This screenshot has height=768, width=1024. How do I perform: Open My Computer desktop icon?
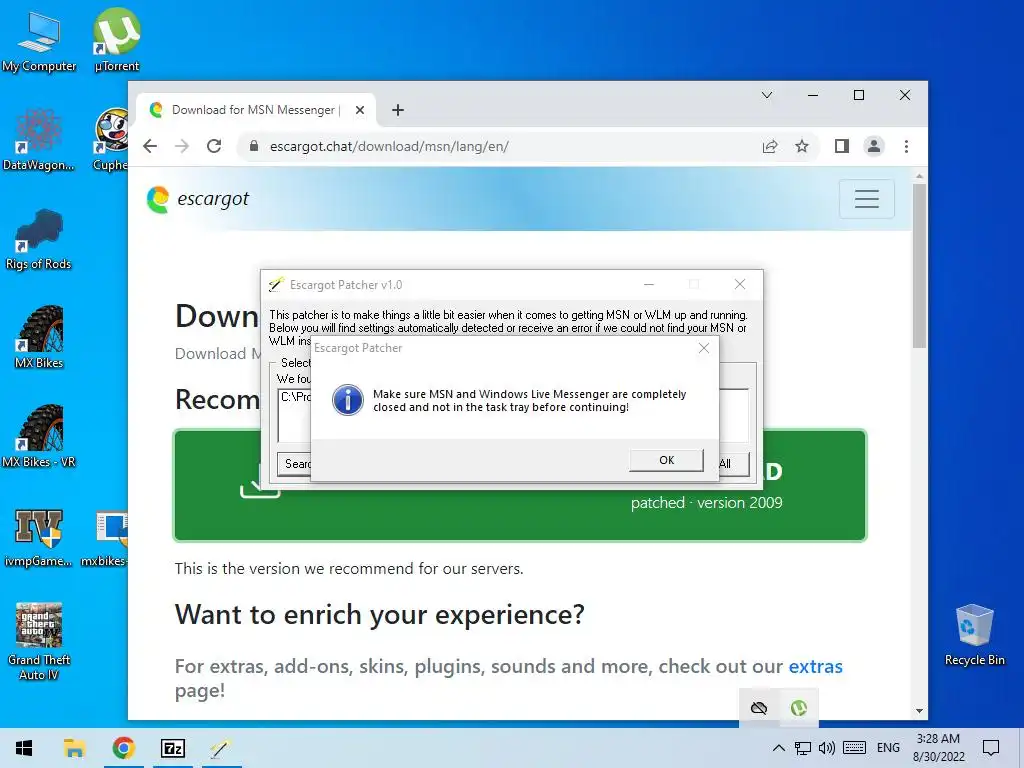pos(39,42)
